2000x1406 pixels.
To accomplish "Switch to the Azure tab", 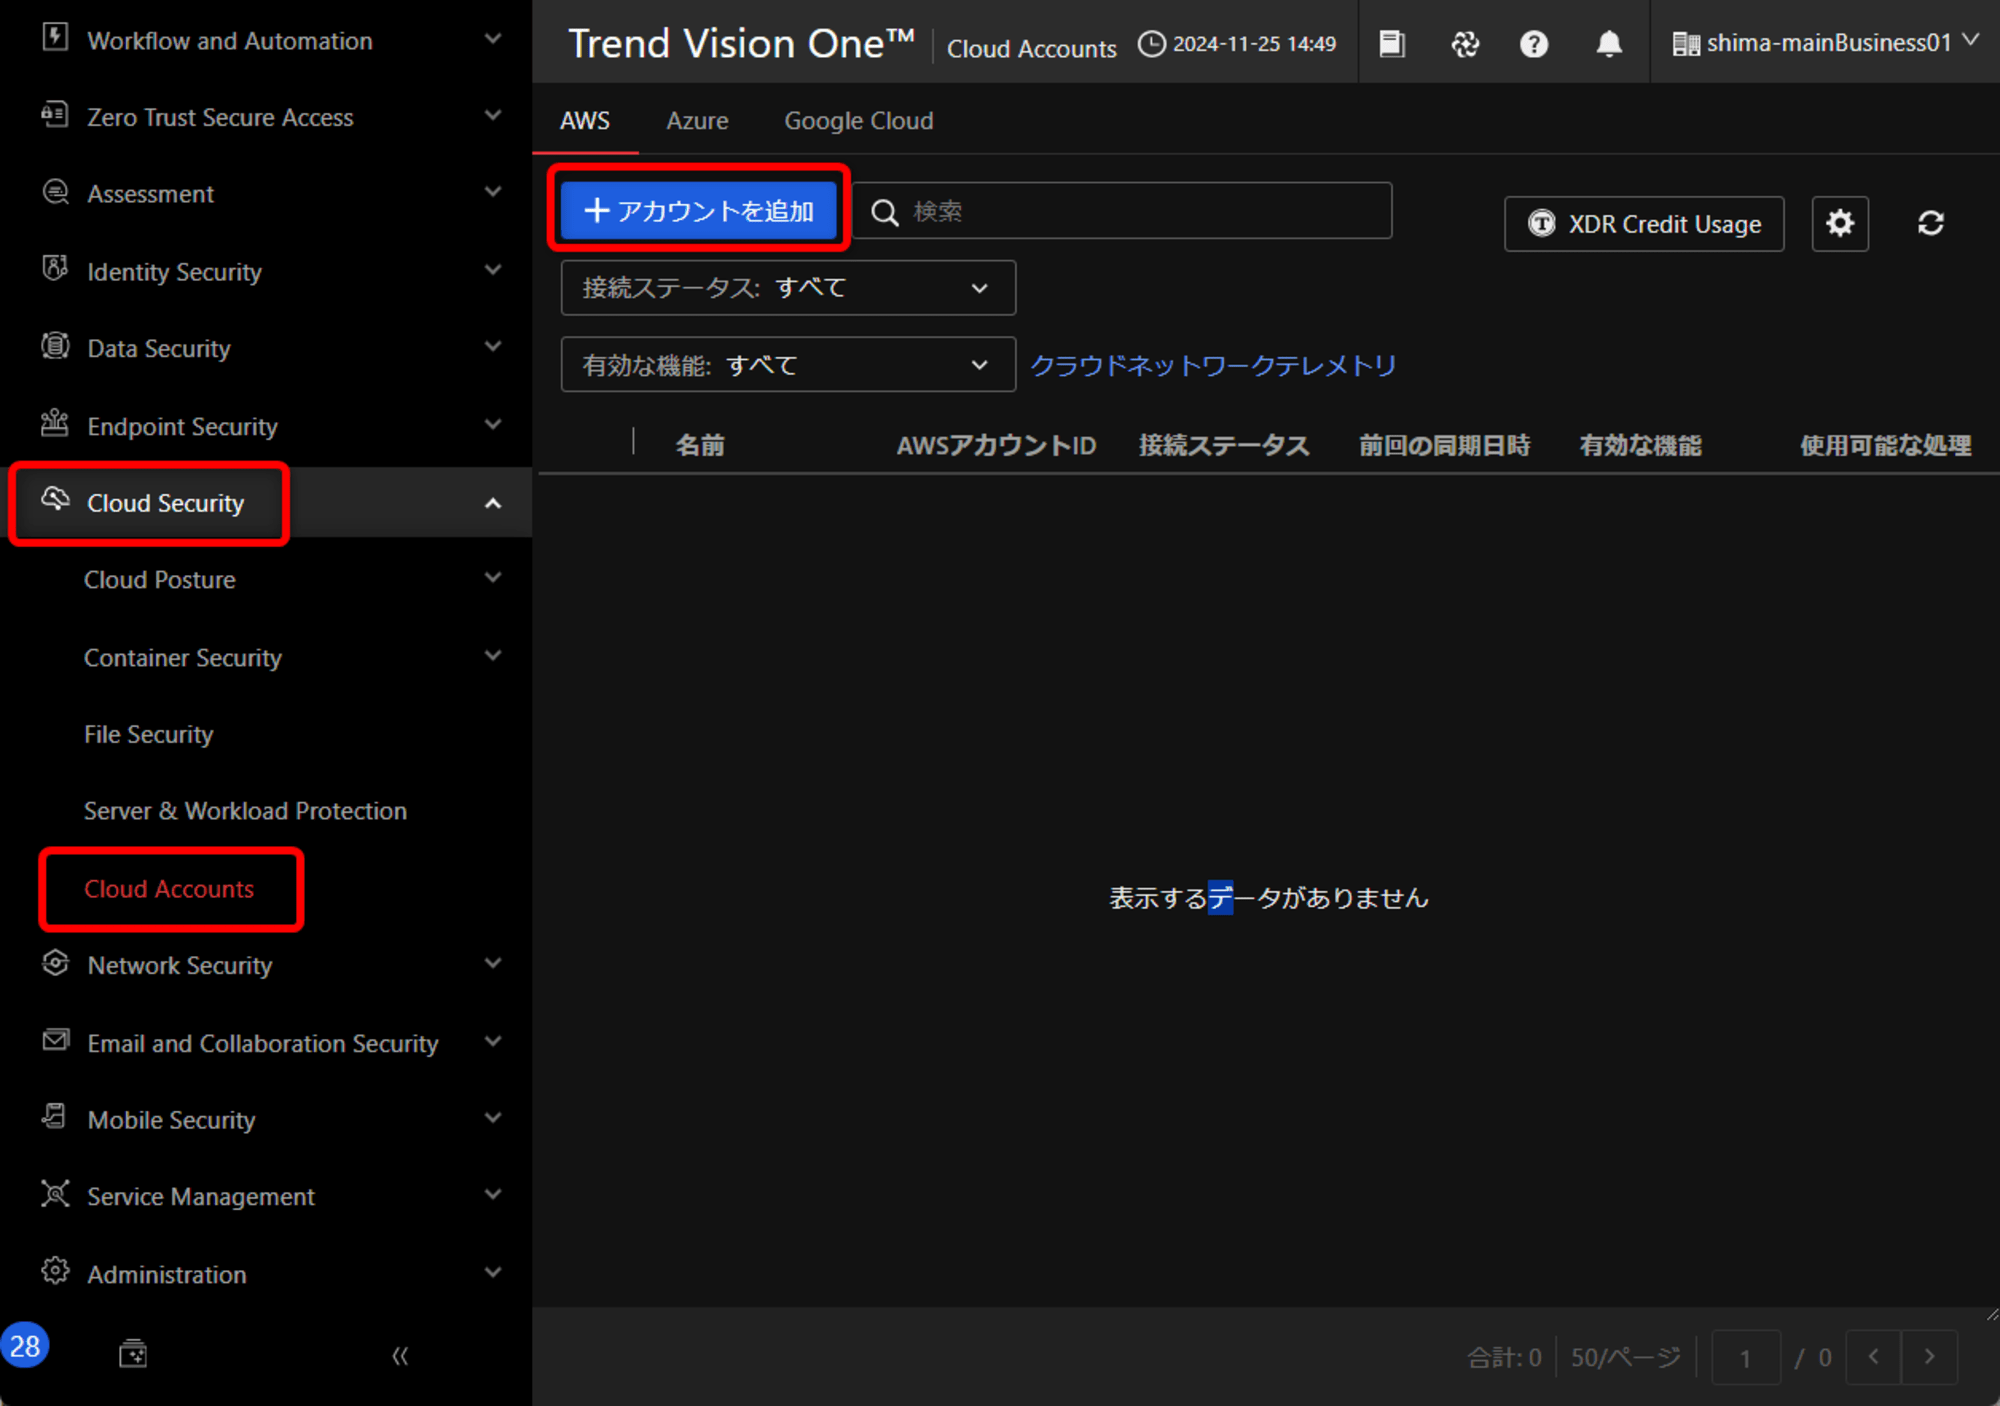I will point(697,120).
